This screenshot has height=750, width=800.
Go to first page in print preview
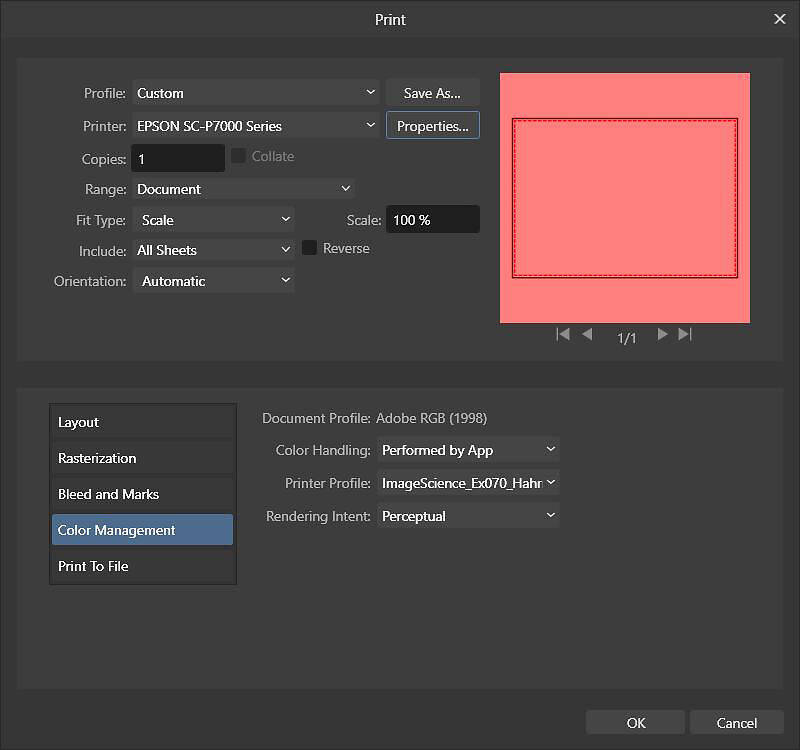[x=563, y=334]
